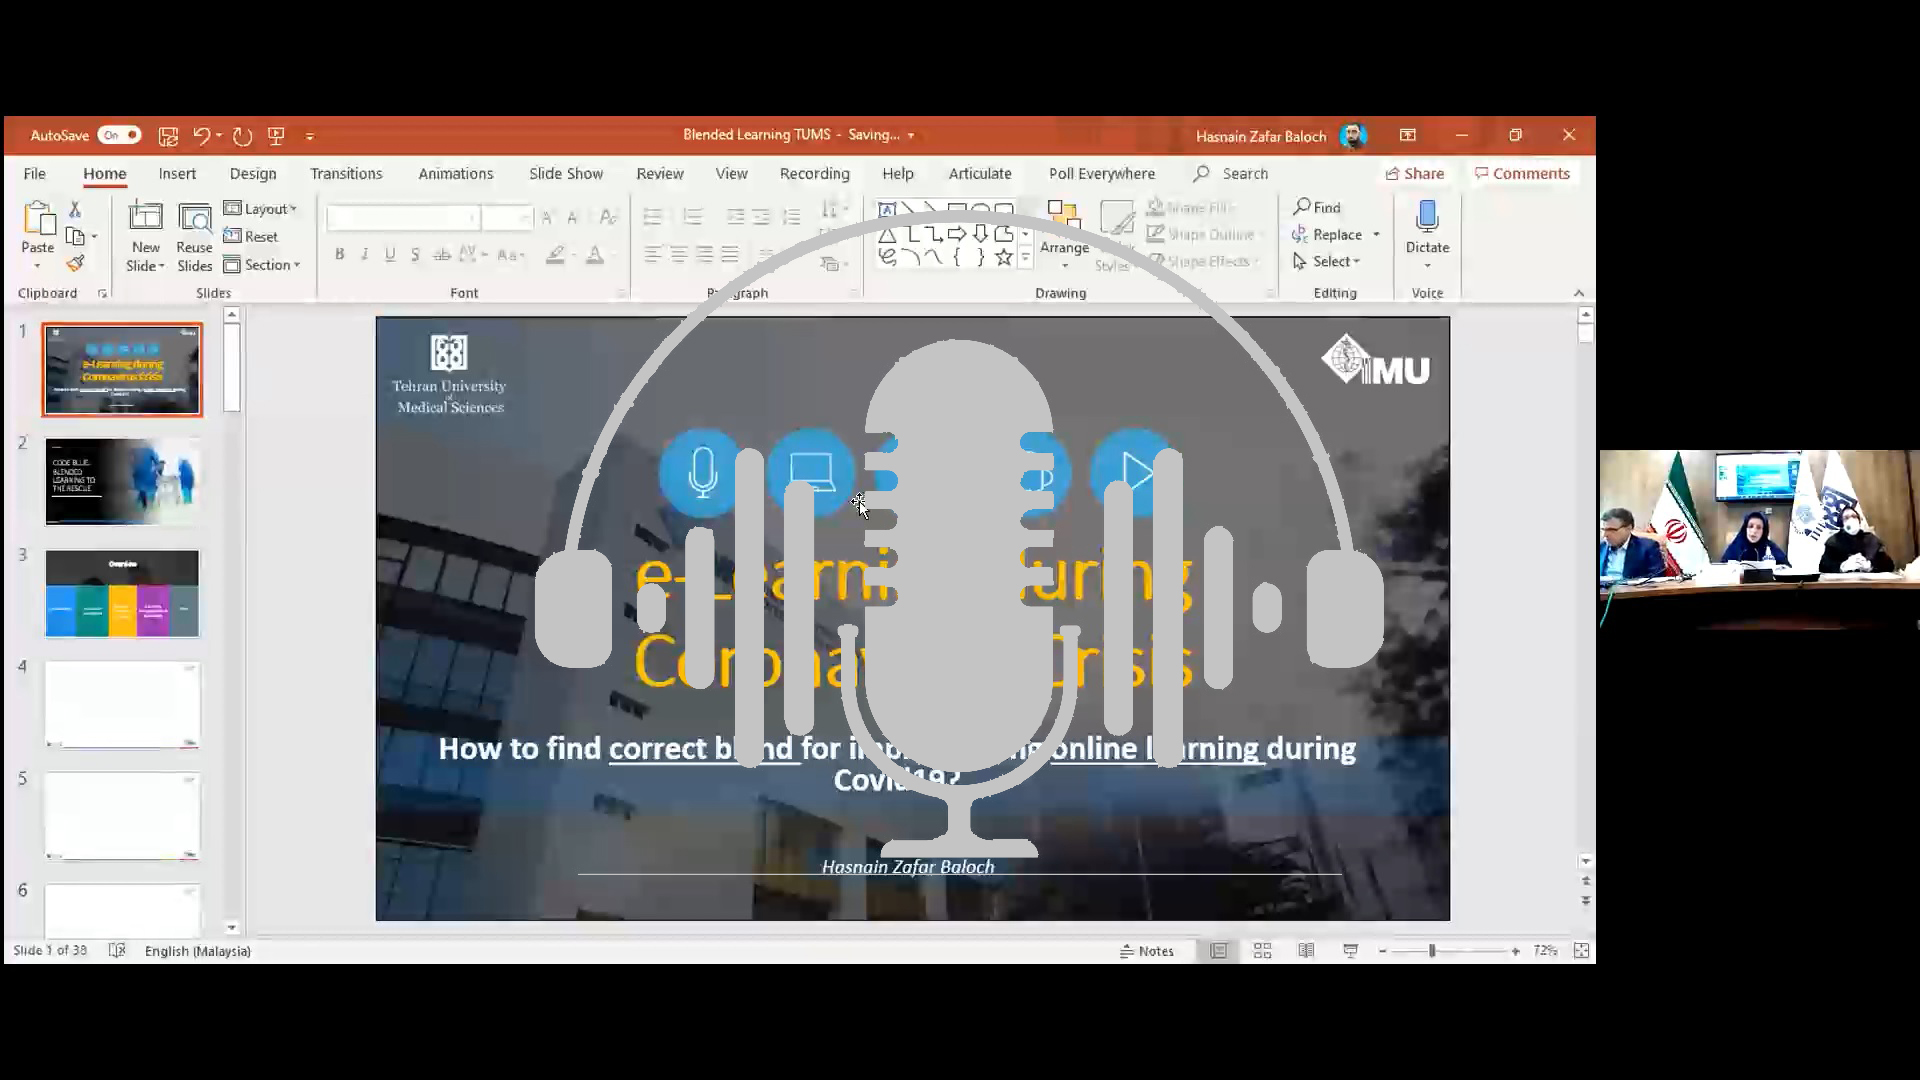Click the Cut scissors icon
Image resolution: width=1920 pixels, height=1080 pixels.
click(x=75, y=209)
